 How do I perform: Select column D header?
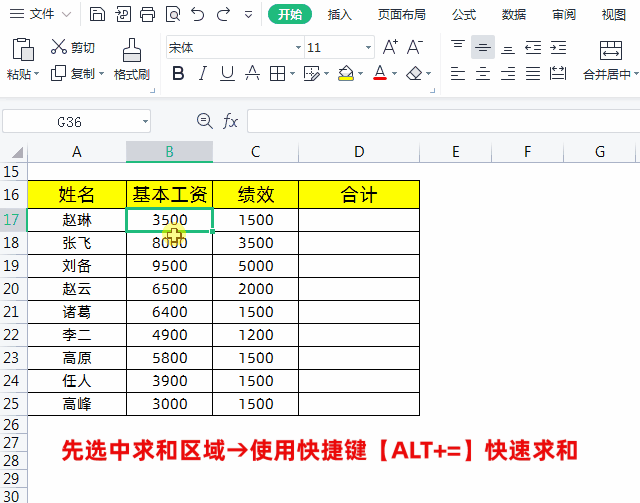359,152
